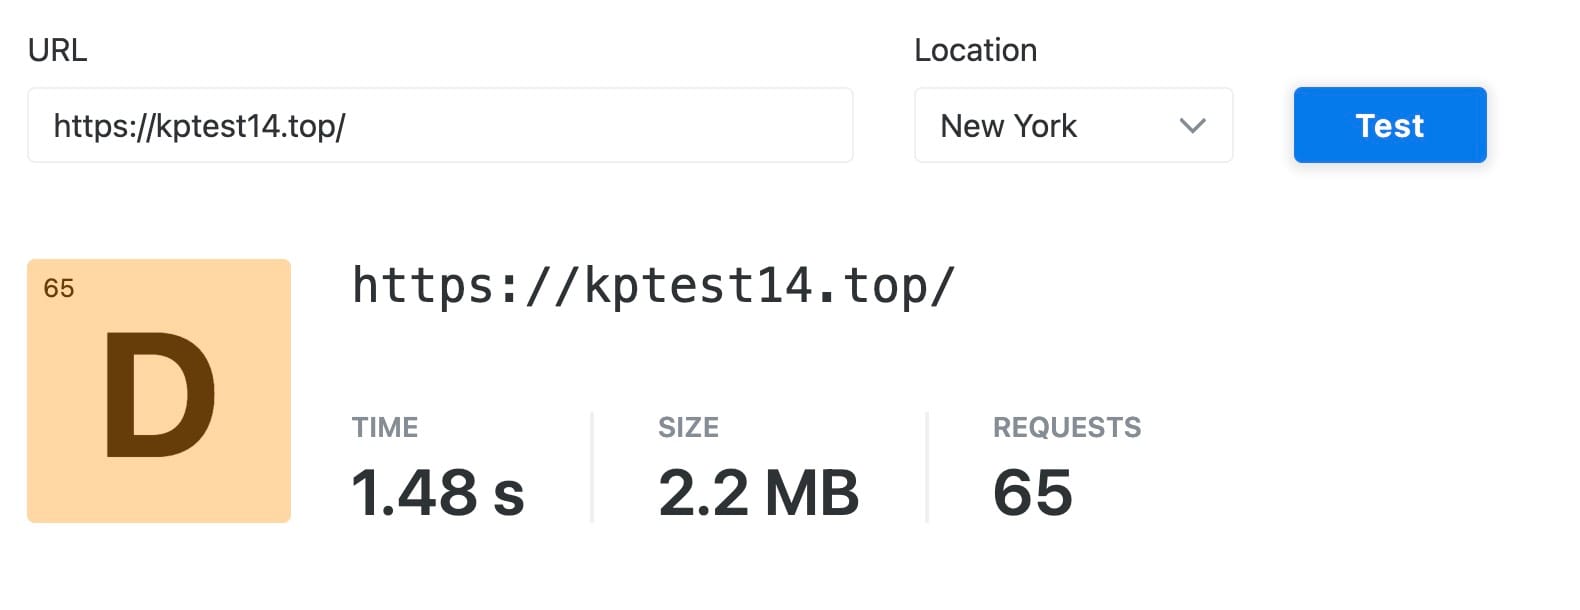Click the D grade badge
Image resolution: width=1580 pixels, height=610 pixels.
click(x=159, y=391)
